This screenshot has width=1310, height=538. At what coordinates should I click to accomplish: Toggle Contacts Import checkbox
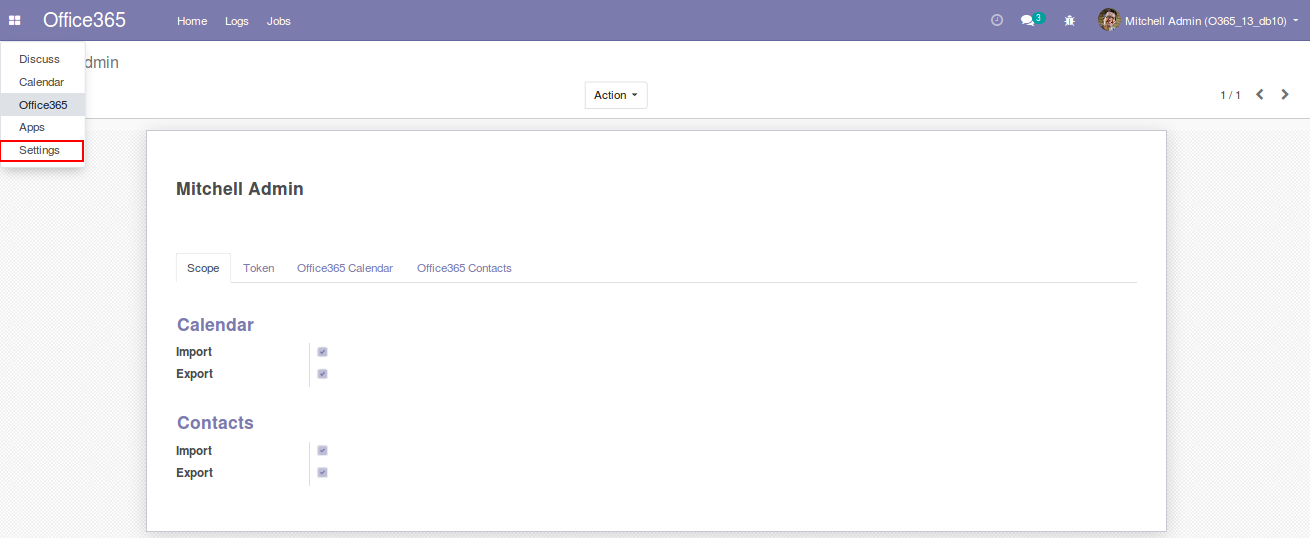click(322, 451)
